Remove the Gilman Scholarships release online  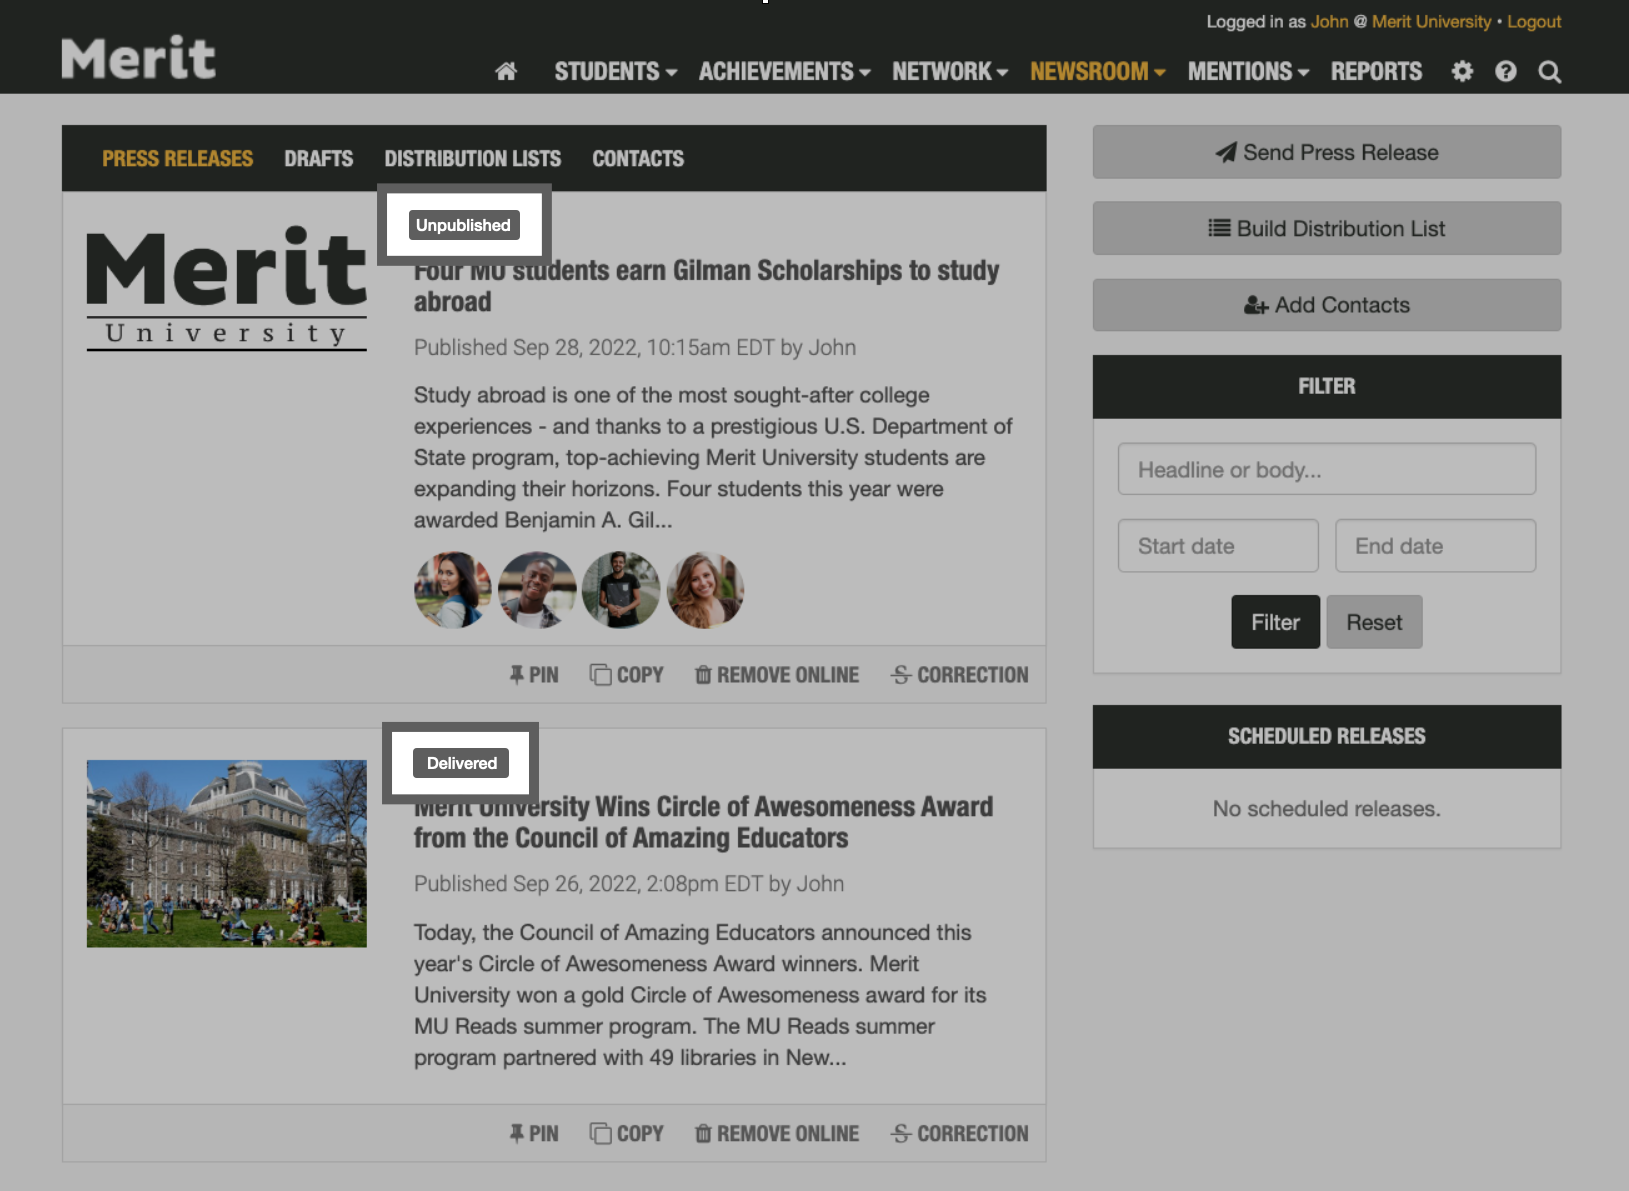pyautogui.click(x=776, y=674)
